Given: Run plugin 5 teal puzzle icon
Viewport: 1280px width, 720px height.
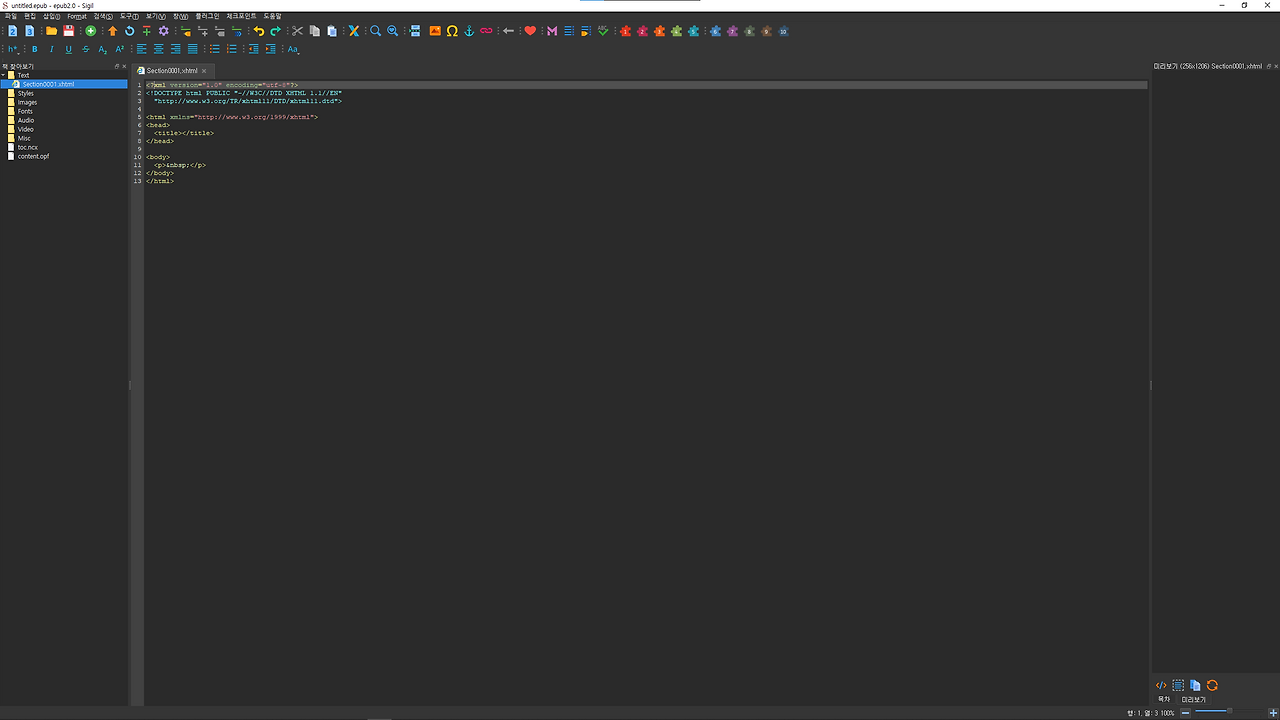Looking at the screenshot, I should pos(693,31).
